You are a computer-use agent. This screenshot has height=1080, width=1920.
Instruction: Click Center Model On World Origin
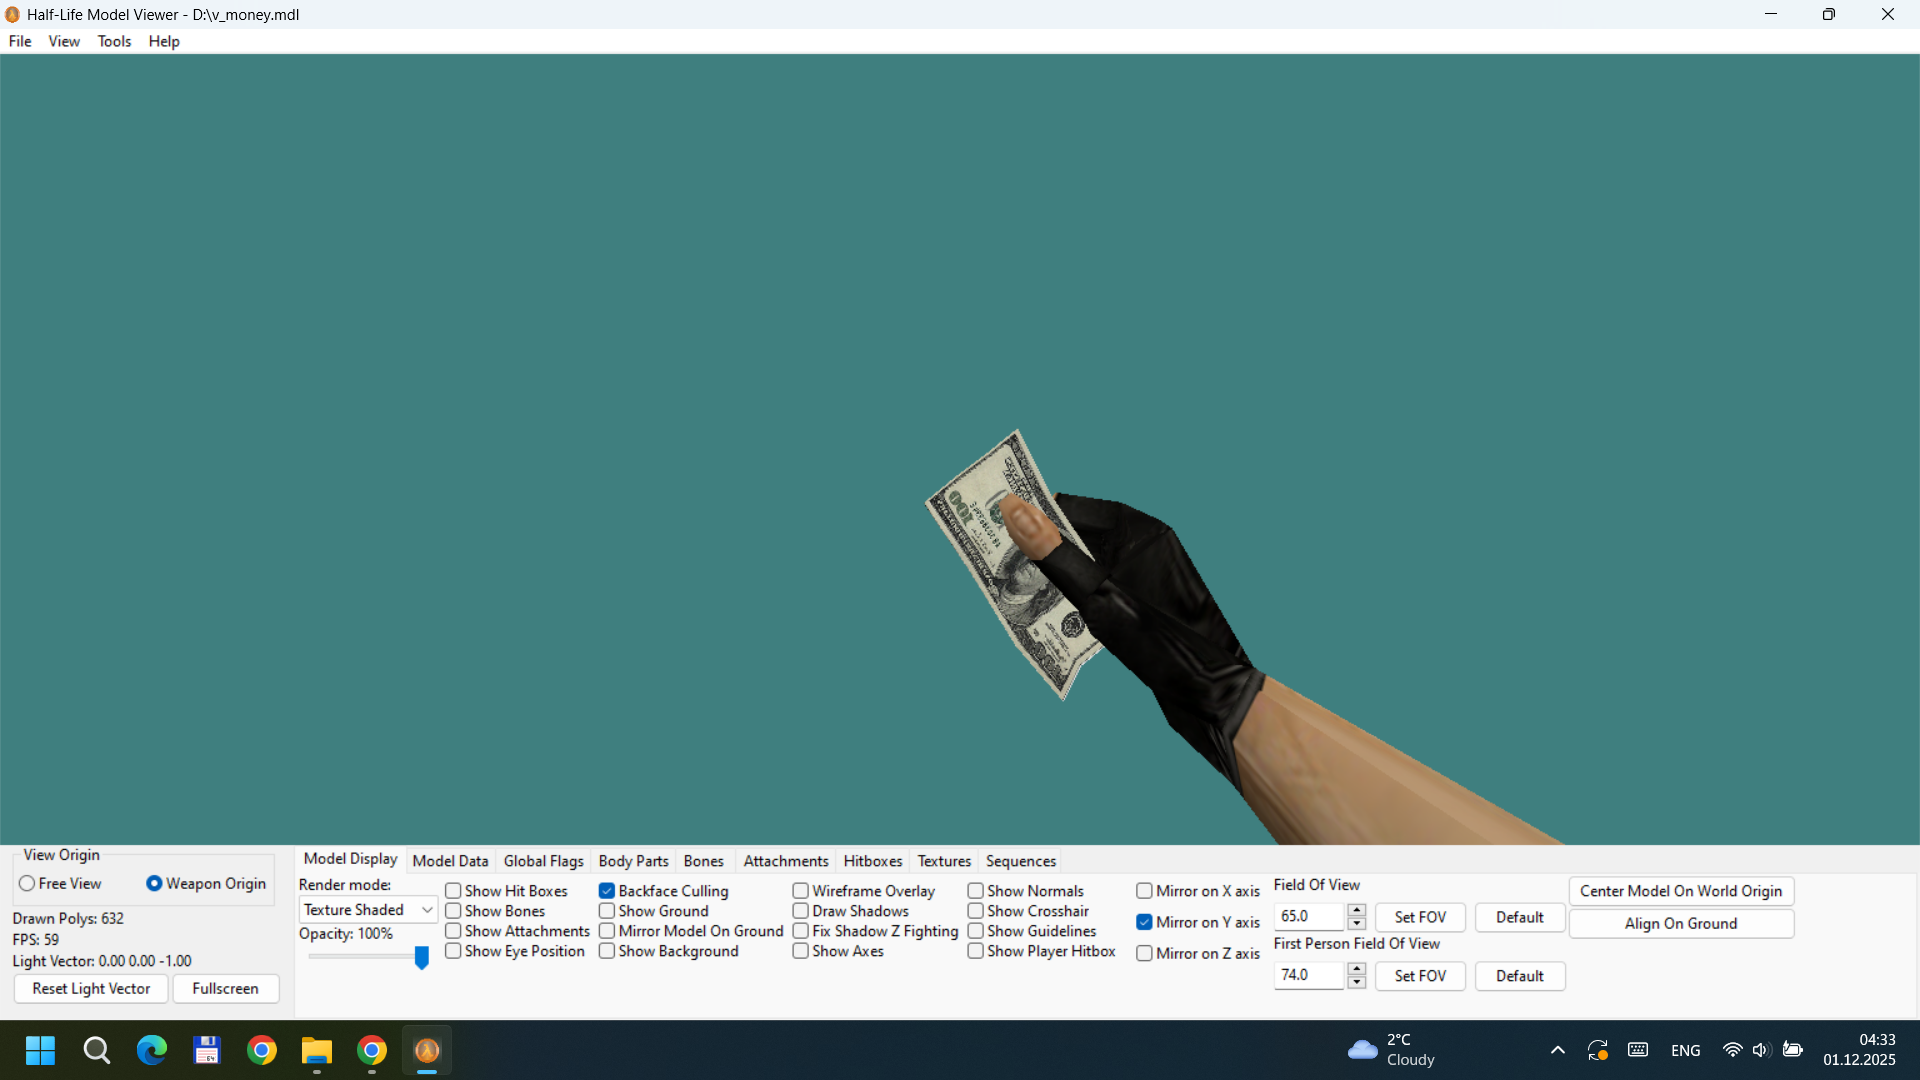(x=1680, y=891)
